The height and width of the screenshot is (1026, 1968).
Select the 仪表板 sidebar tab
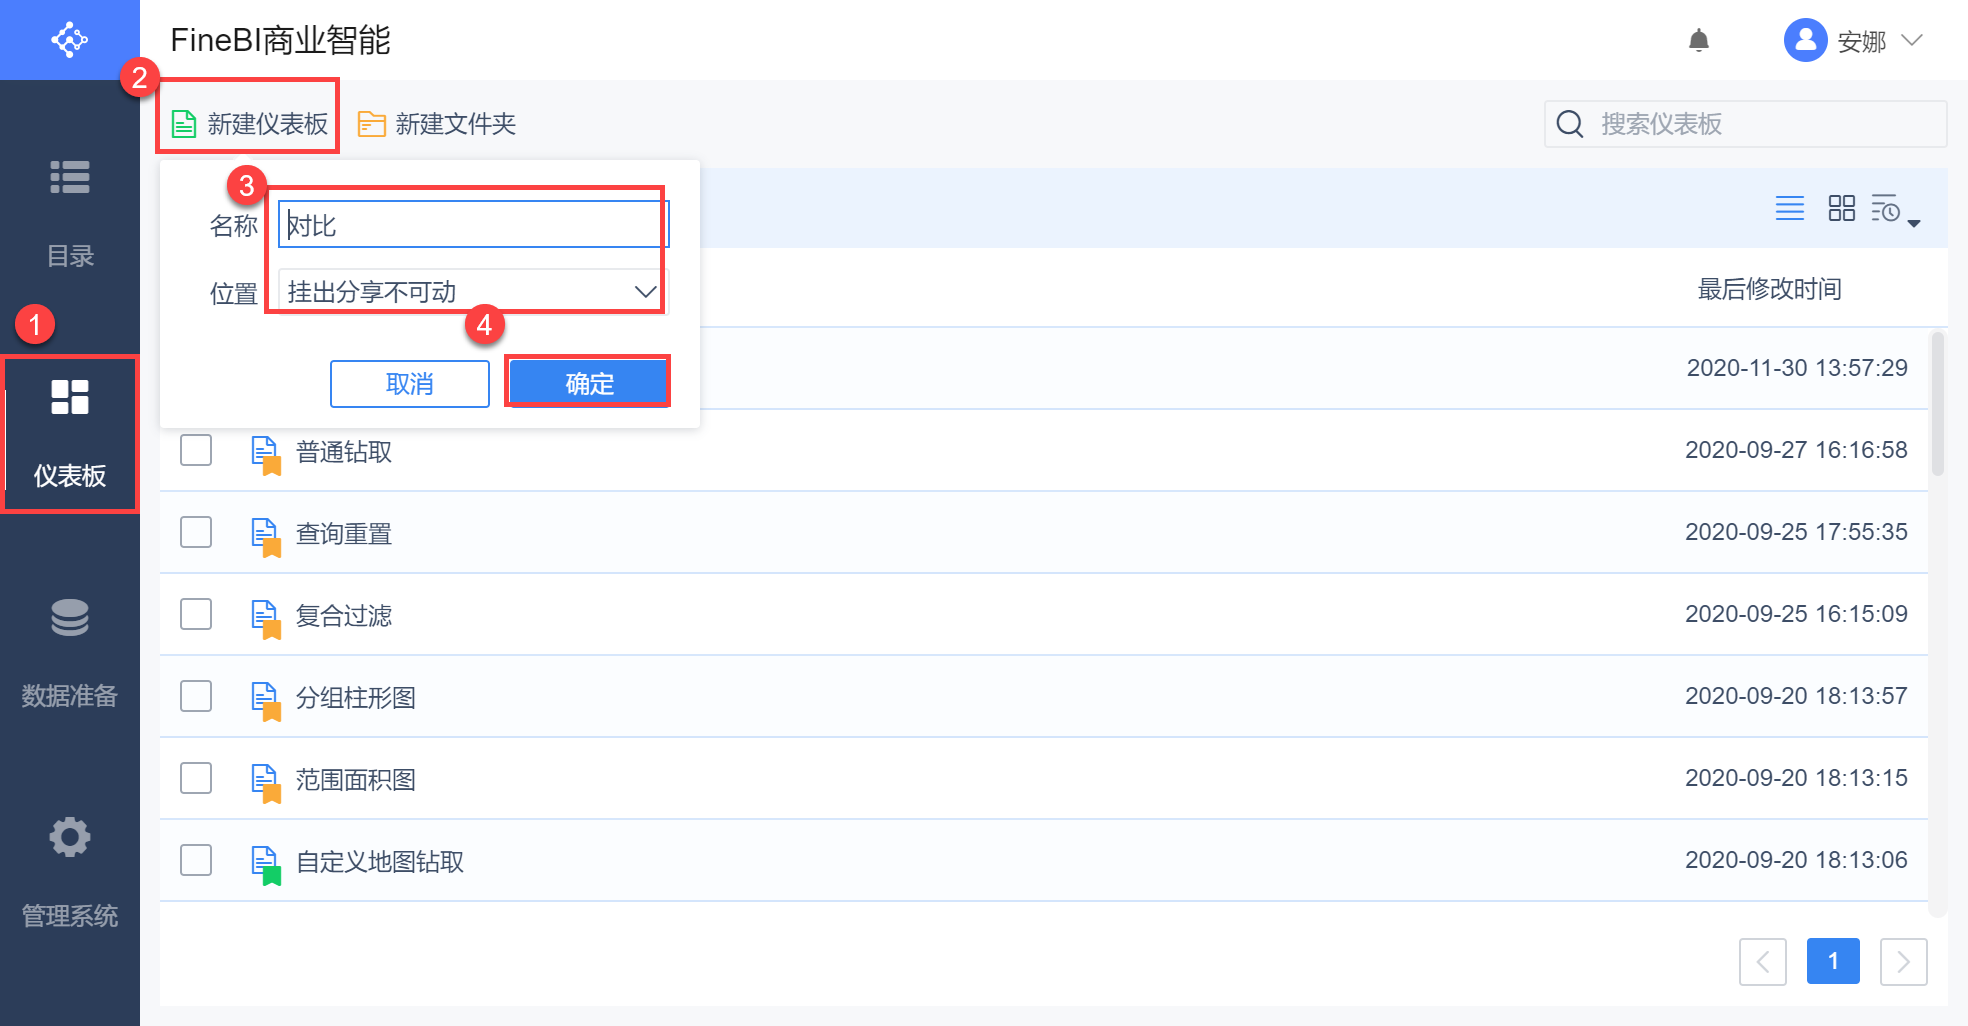pos(70,433)
